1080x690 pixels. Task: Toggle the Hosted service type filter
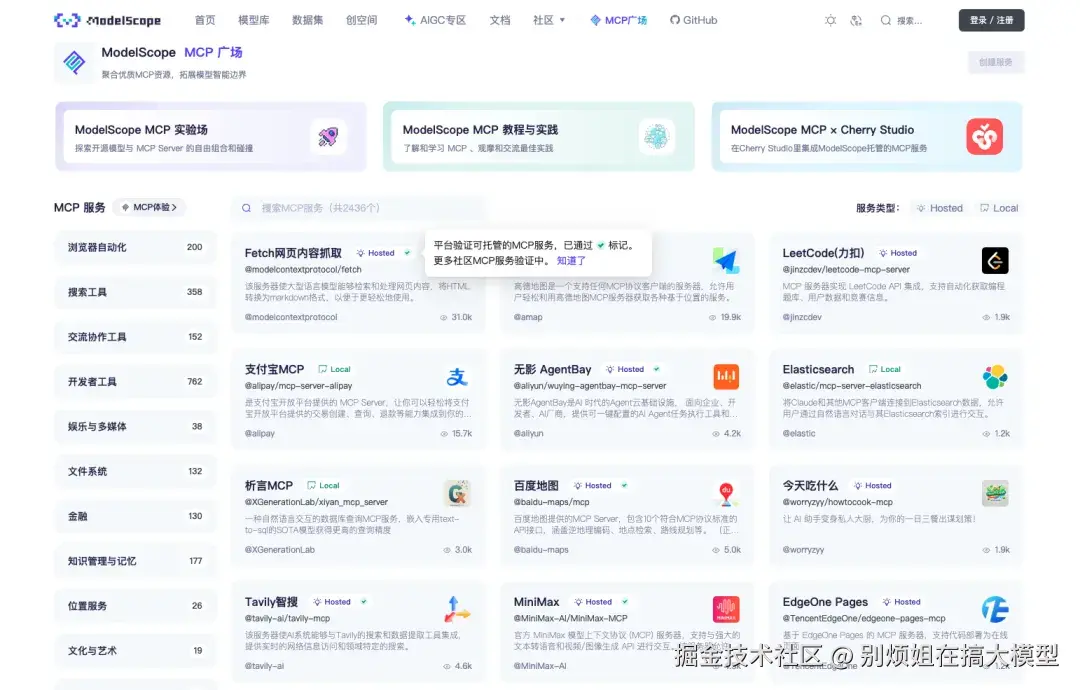[x=939, y=208]
